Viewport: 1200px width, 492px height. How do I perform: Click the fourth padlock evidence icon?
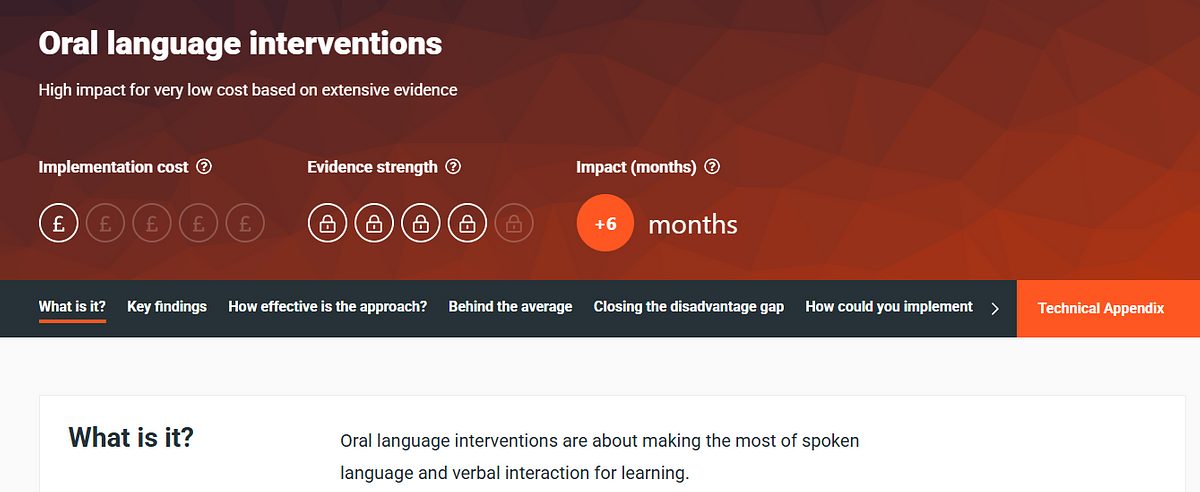(x=467, y=224)
